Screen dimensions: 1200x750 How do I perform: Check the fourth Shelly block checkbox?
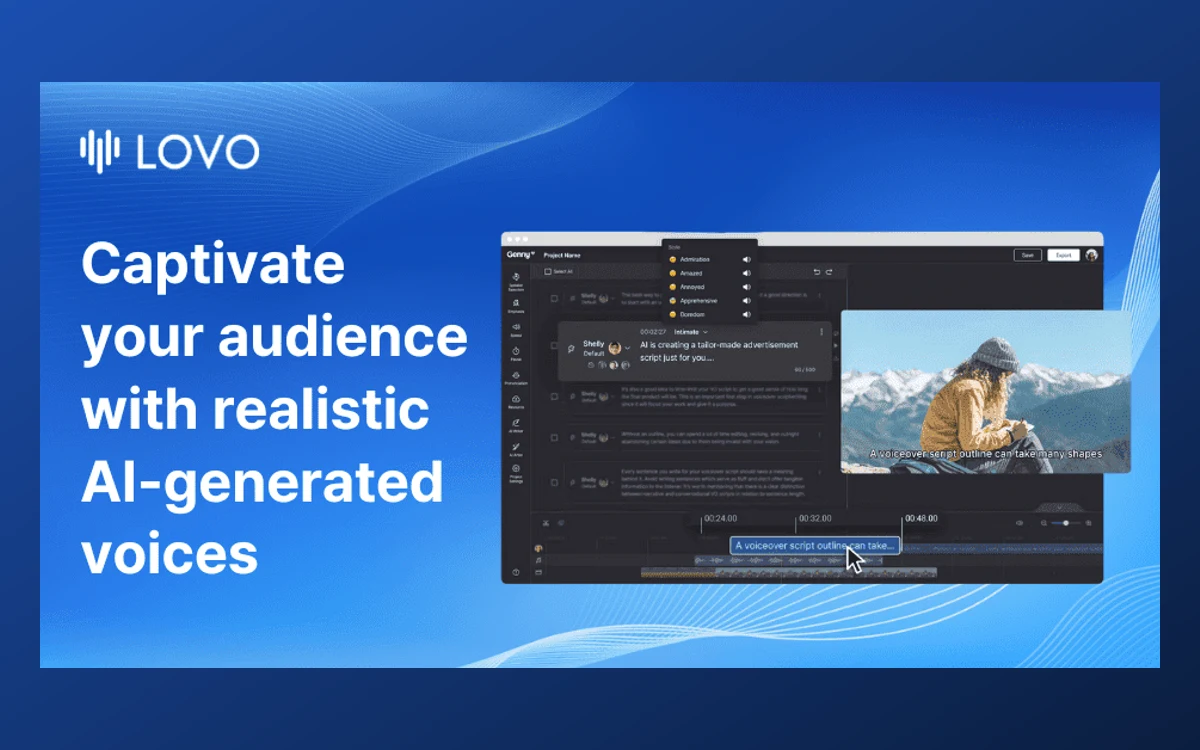pyautogui.click(x=555, y=437)
